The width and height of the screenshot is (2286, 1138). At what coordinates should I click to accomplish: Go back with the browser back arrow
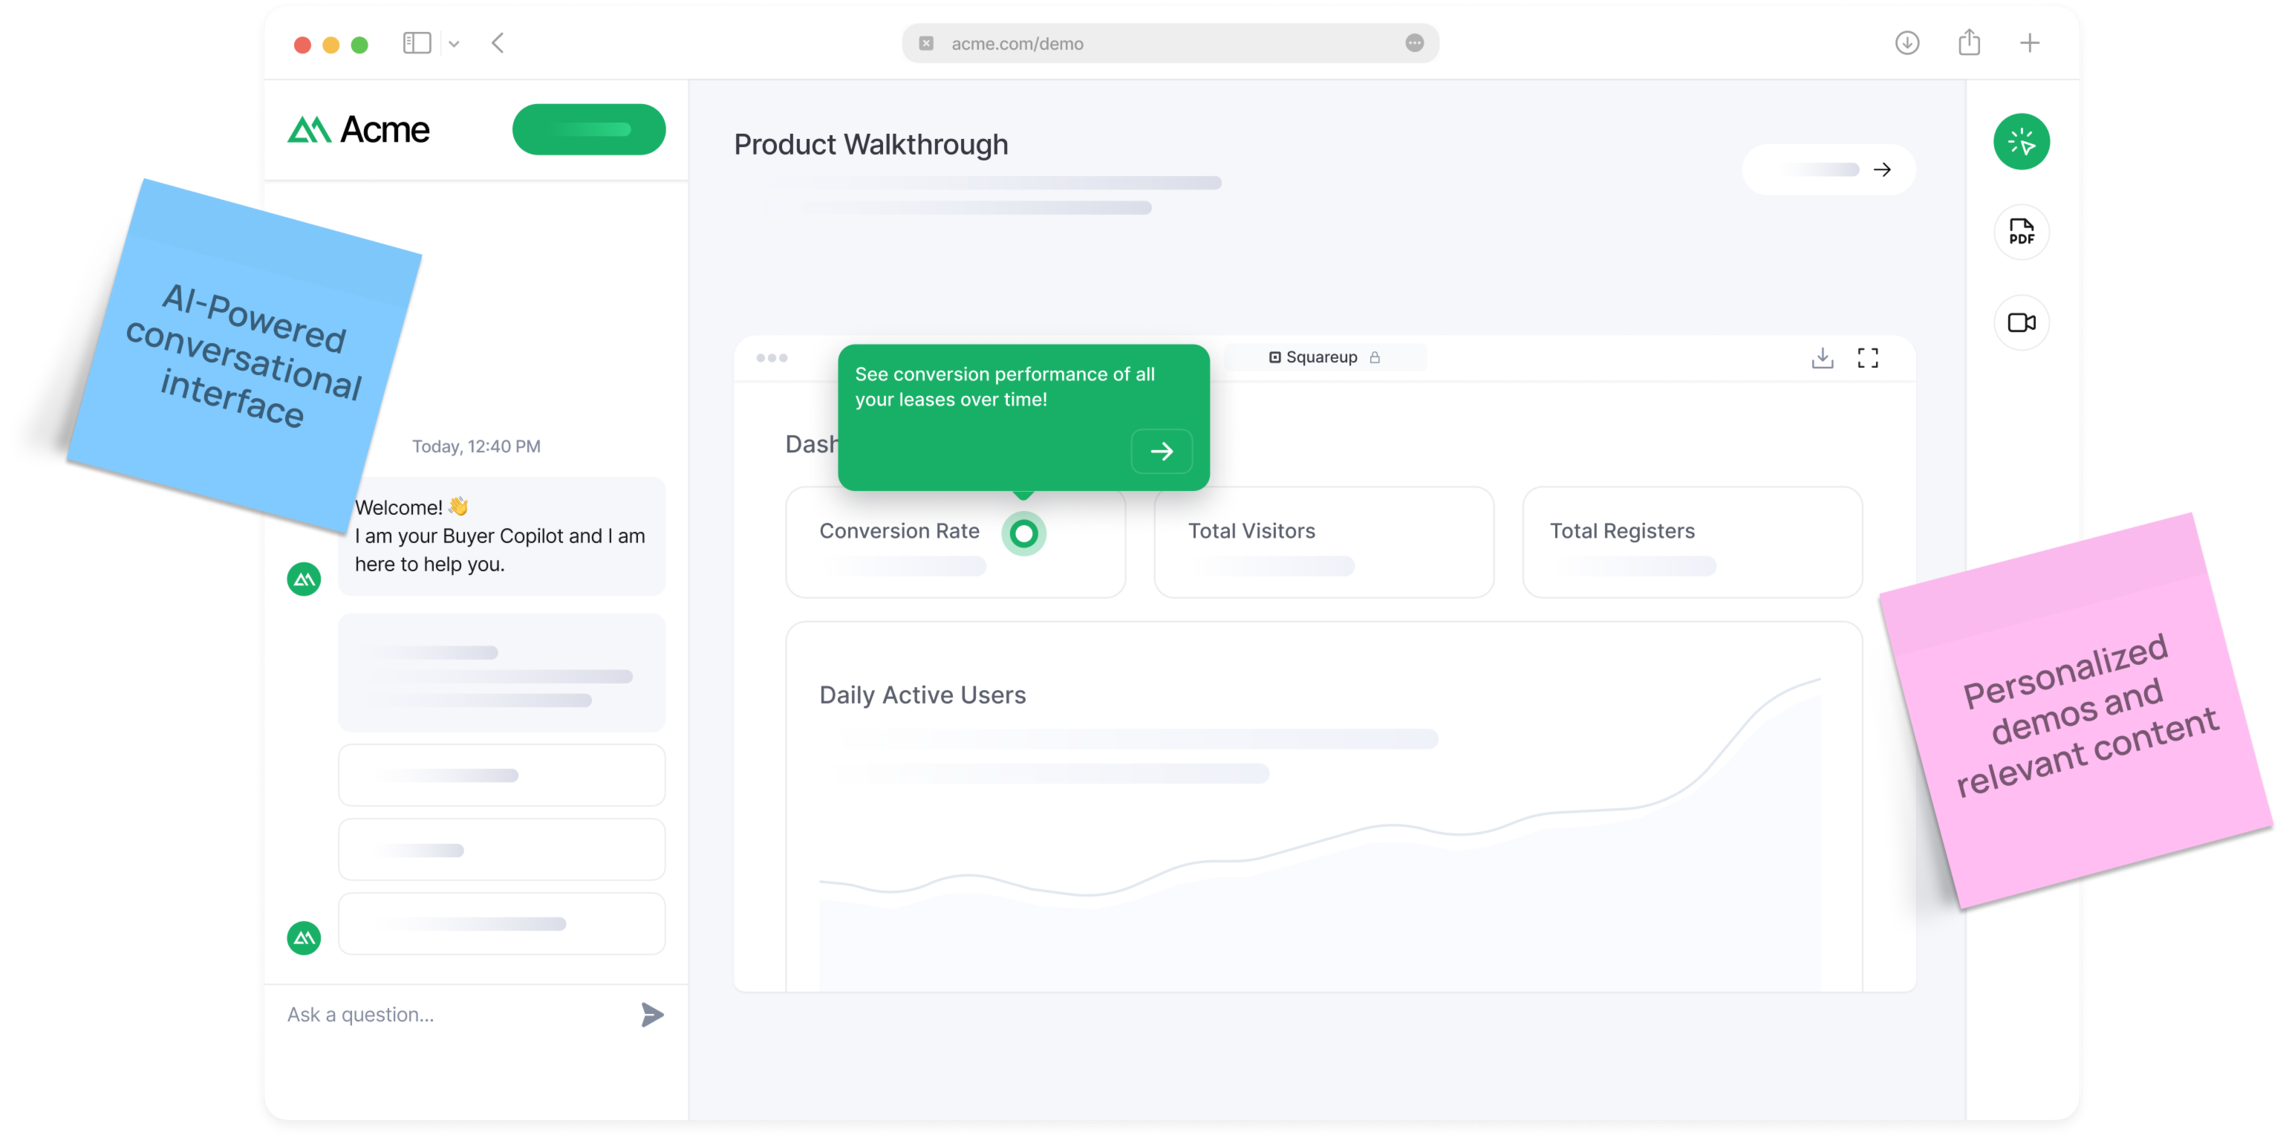[x=498, y=43]
